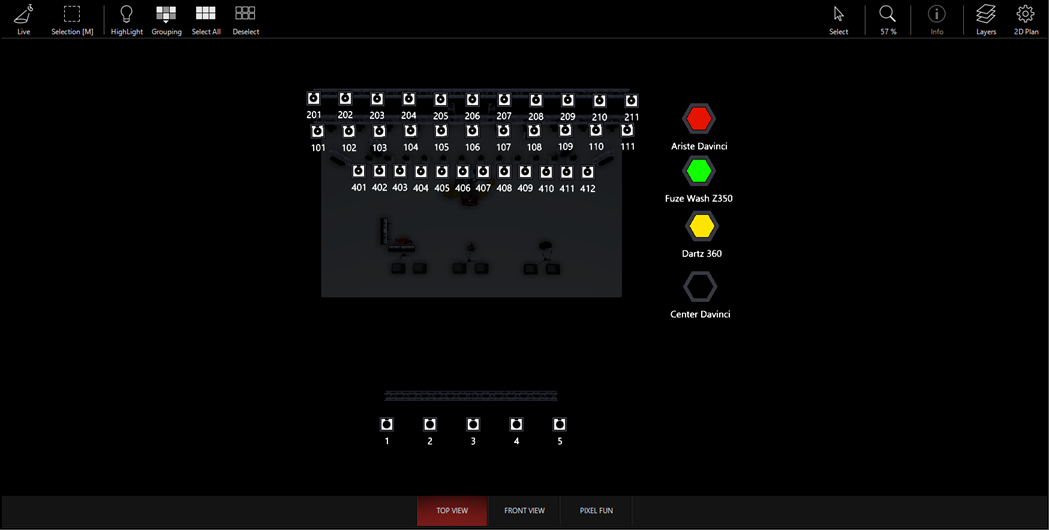The width and height of the screenshot is (1049, 530).
Task: Select fixture 209
Action: [x=567, y=100]
